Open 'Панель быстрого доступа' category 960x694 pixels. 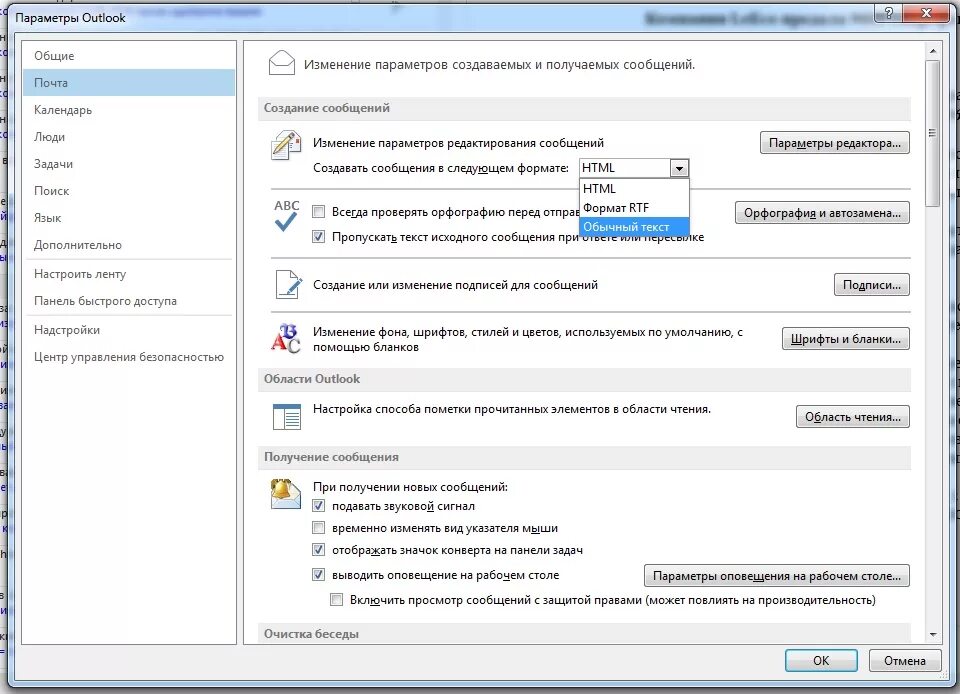tap(129, 300)
